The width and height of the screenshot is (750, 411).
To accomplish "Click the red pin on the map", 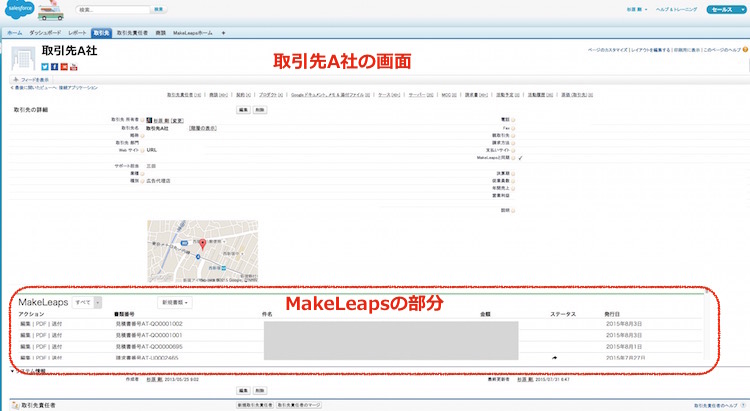I will tap(203, 244).
